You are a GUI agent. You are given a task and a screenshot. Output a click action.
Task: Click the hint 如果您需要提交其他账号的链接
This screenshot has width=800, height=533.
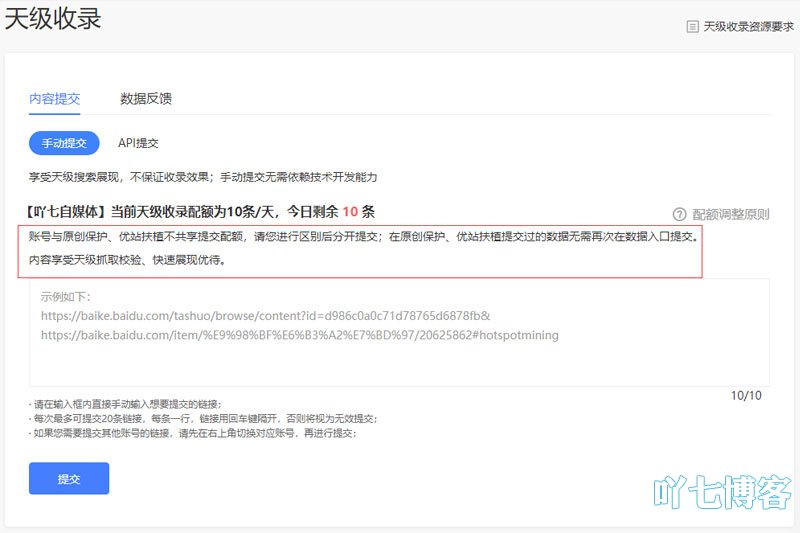click(192, 434)
